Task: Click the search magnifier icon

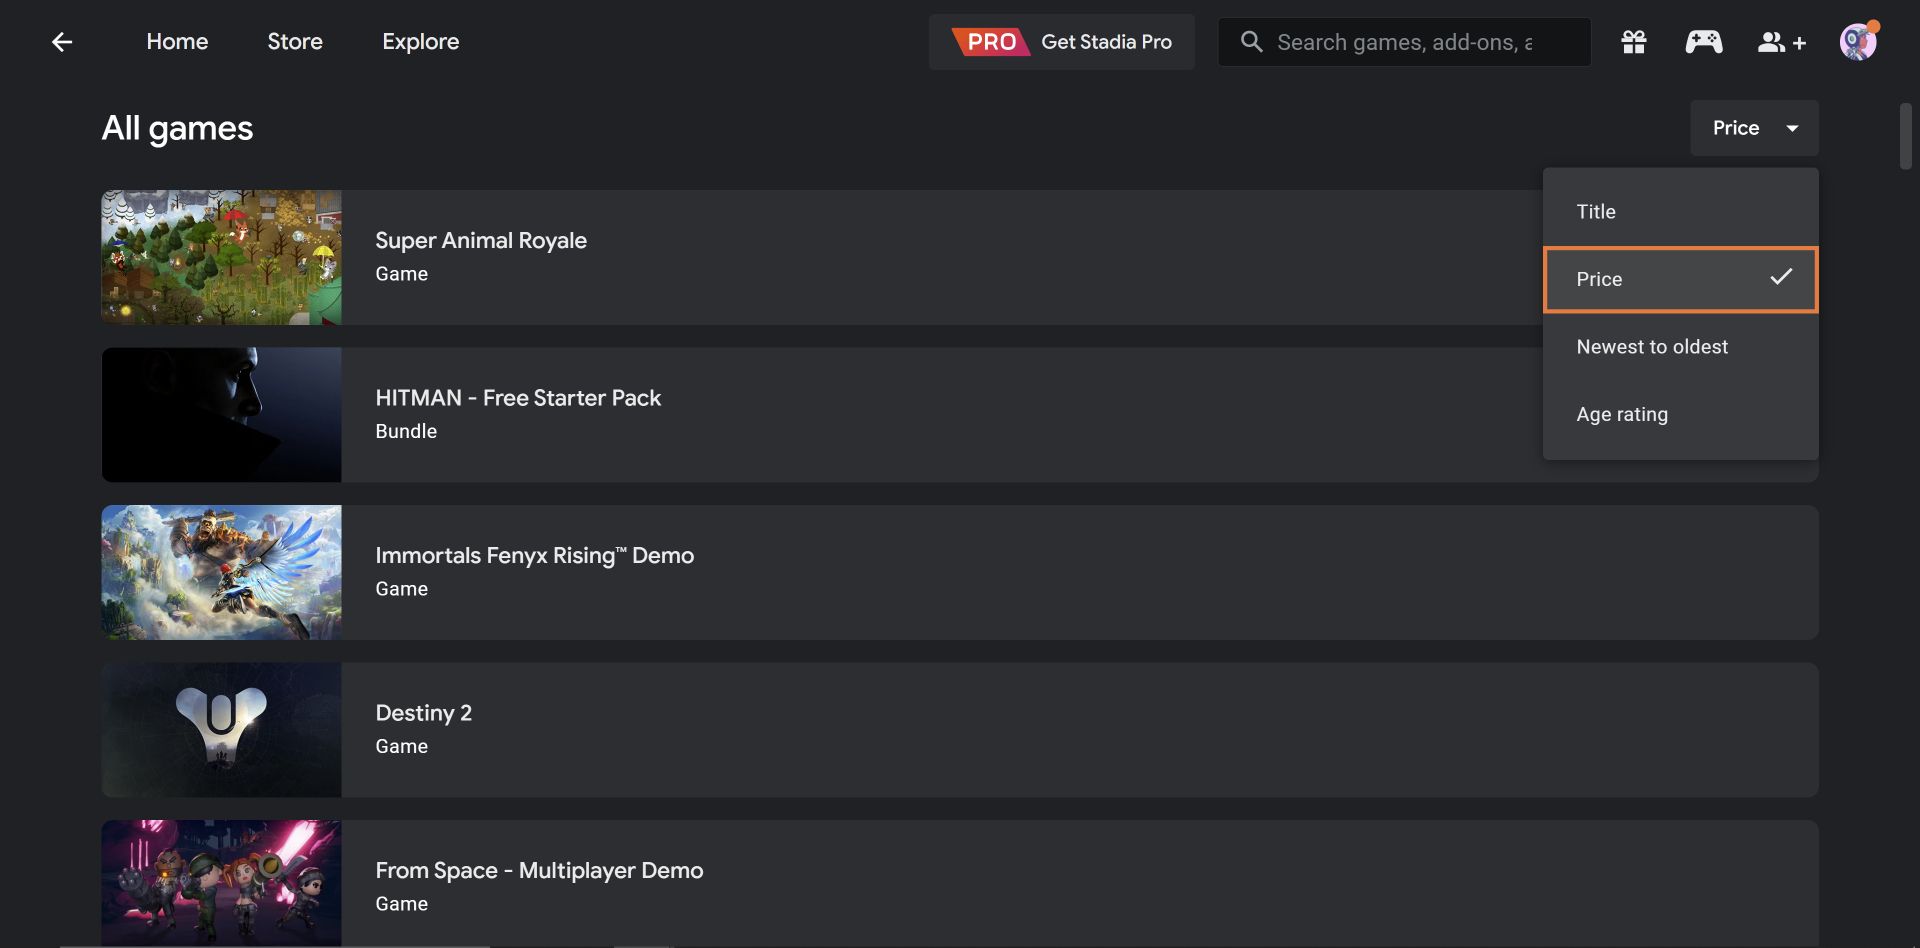Action: point(1251,42)
